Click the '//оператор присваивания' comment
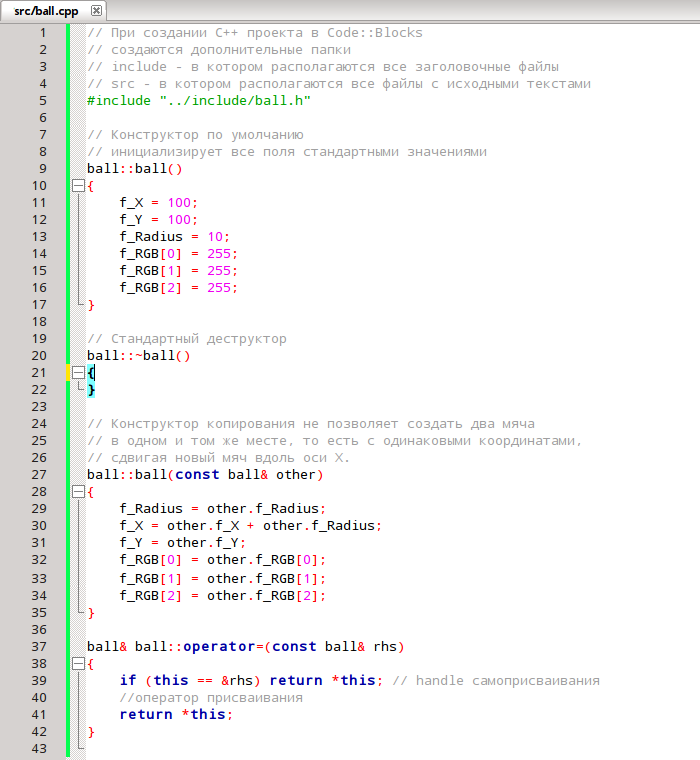The width and height of the screenshot is (700, 760). point(211,698)
